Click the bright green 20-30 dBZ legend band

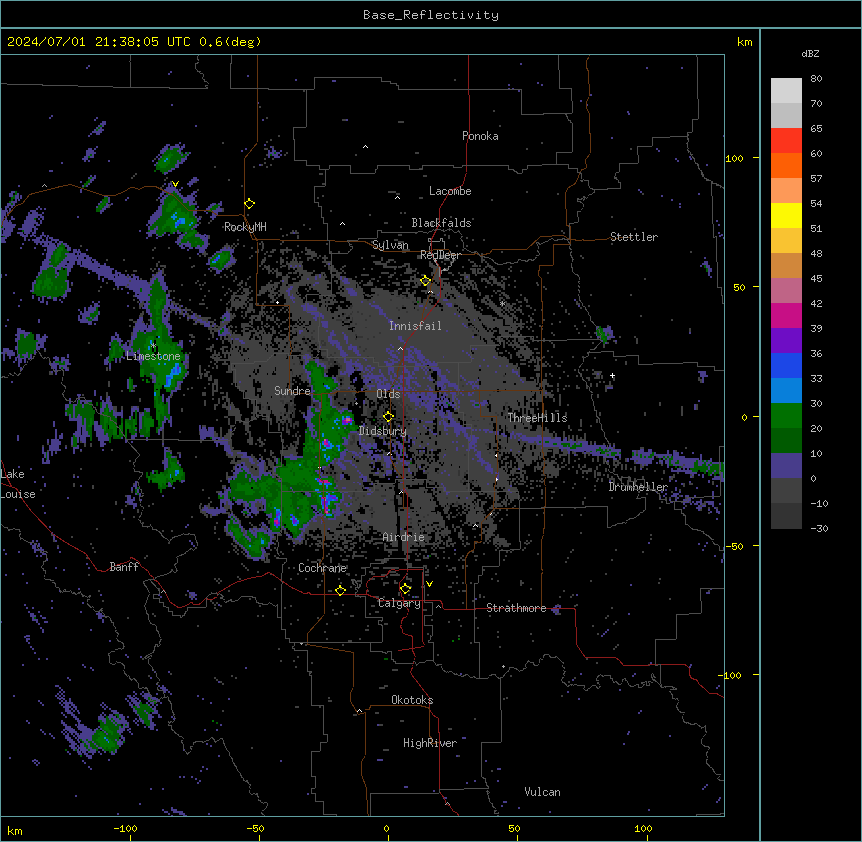786,416
